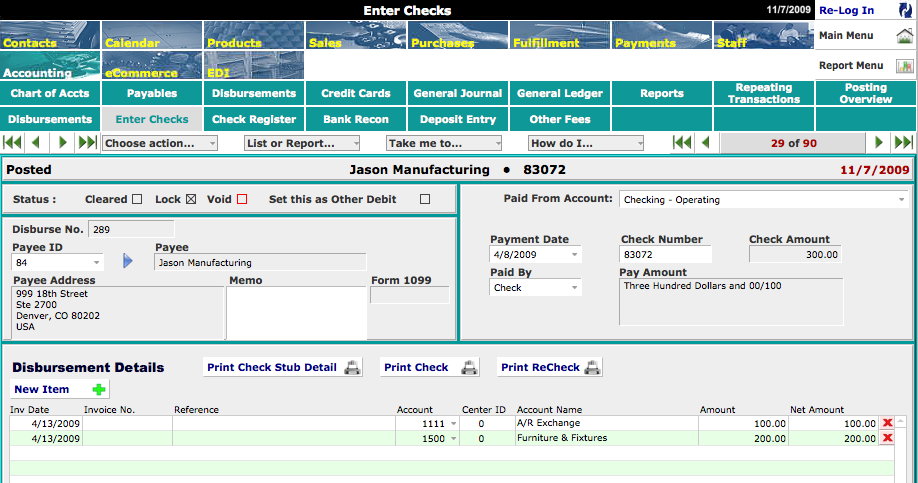
Task: Open the Payments module tile
Action: point(662,35)
